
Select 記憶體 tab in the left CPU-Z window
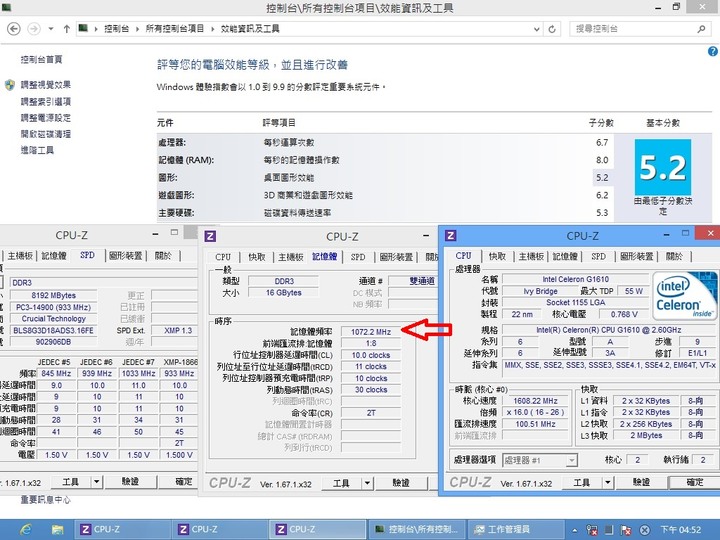54,256
